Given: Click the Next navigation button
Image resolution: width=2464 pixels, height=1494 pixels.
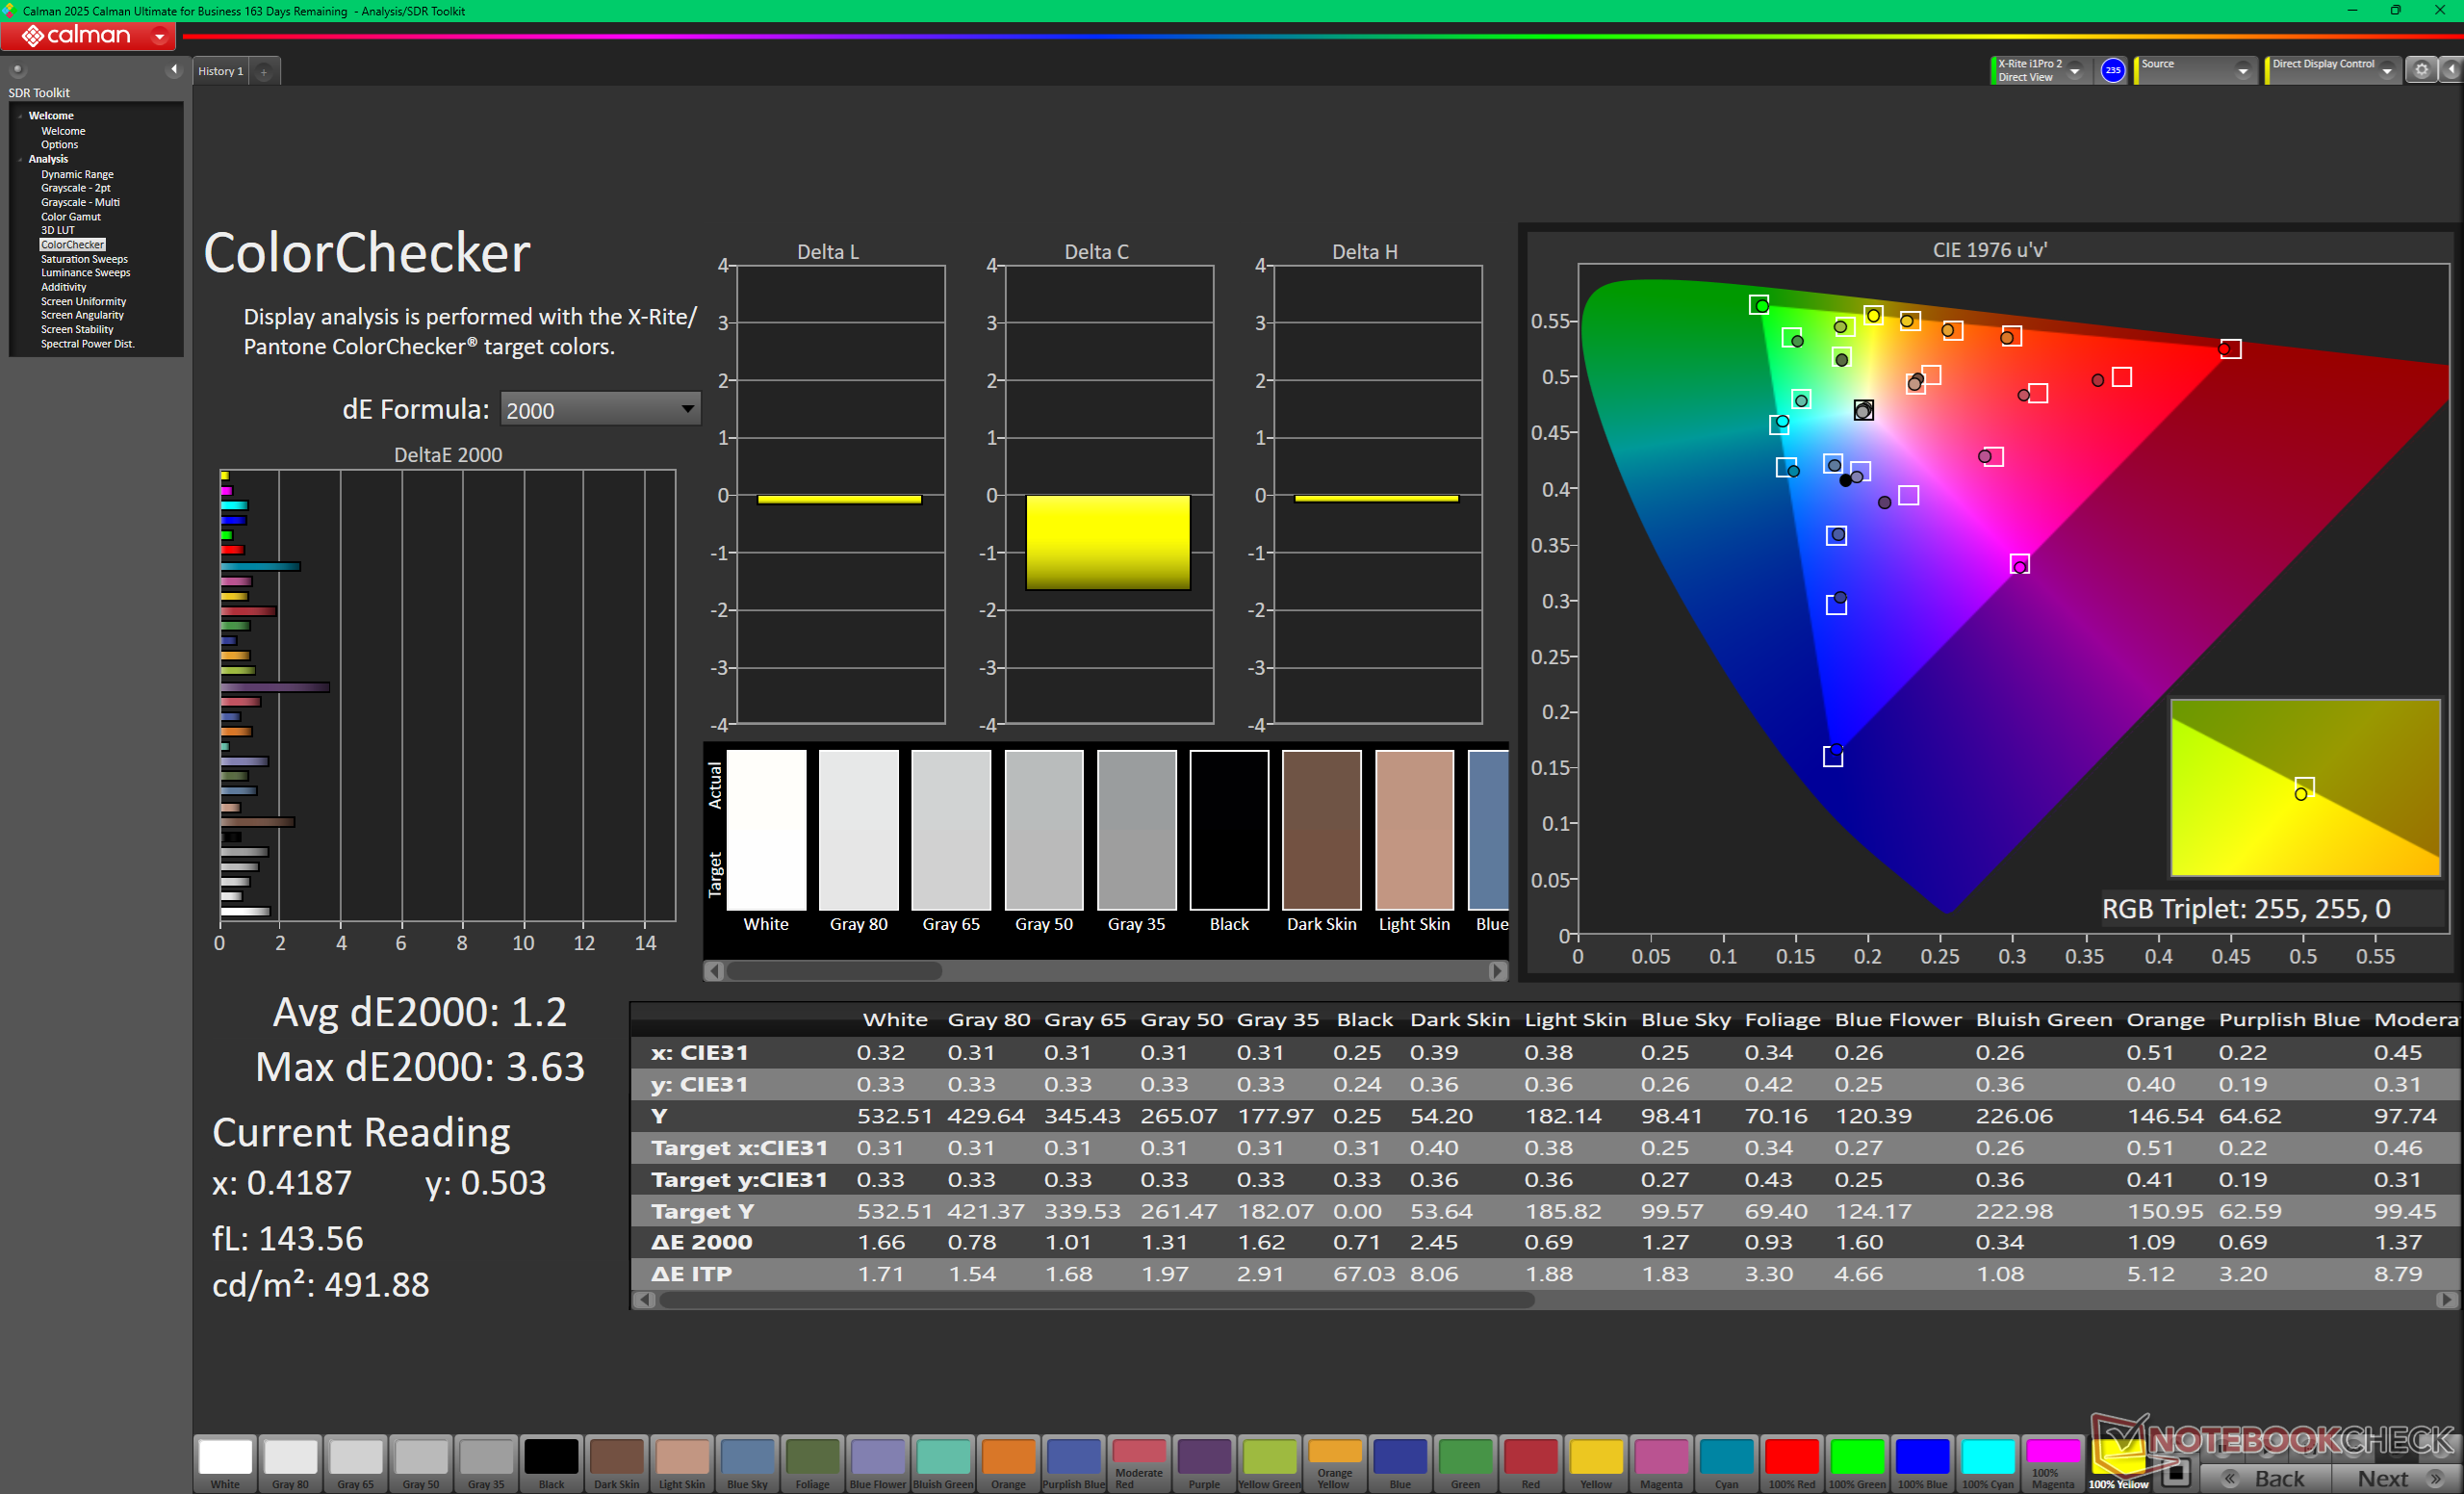Looking at the screenshot, I should click(x=2397, y=1478).
